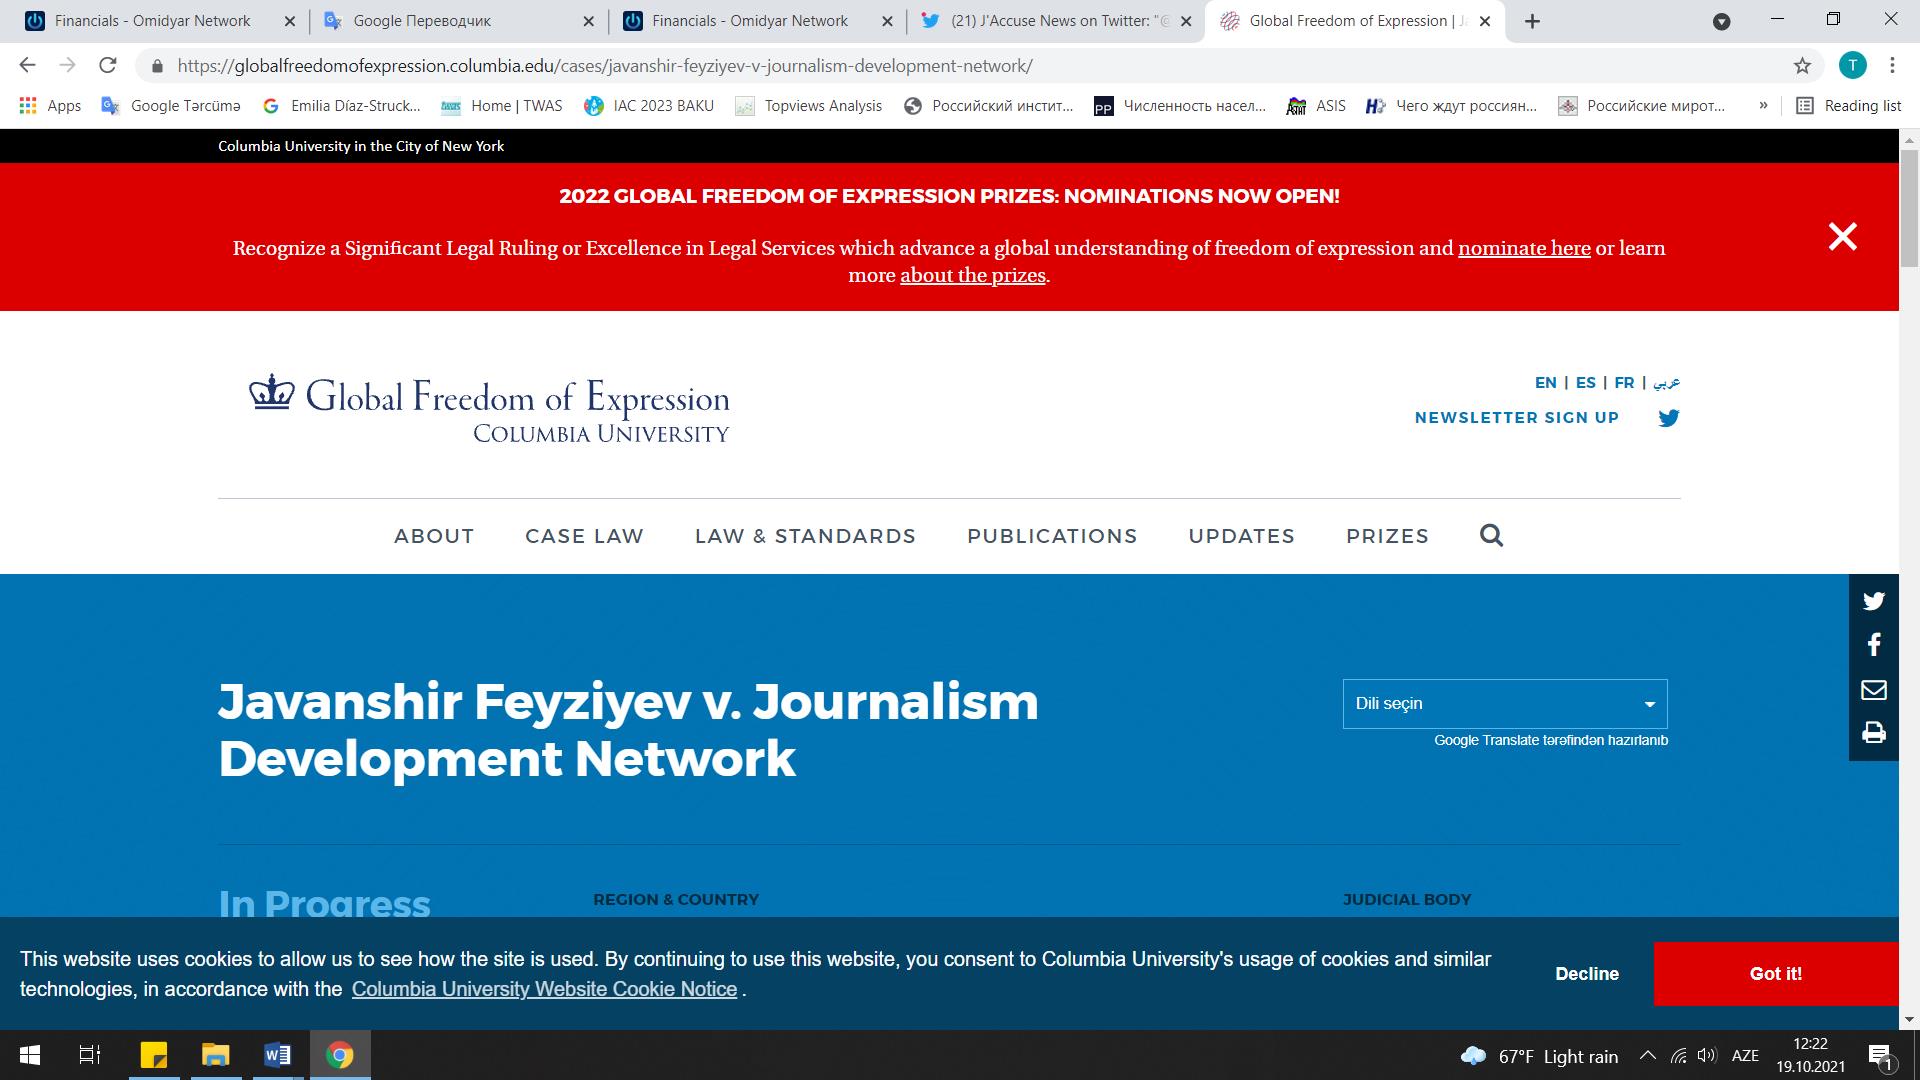Open the header Twitter bird icon
The height and width of the screenshot is (1080, 1920).
[x=1668, y=418]
